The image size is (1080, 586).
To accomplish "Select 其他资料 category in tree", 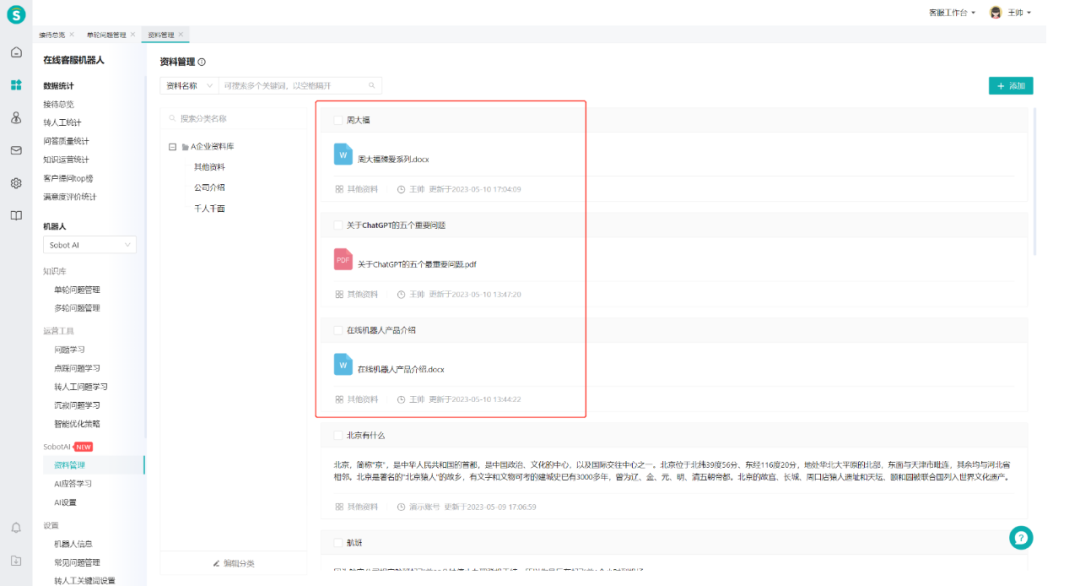I will click(x=209, y=167).
